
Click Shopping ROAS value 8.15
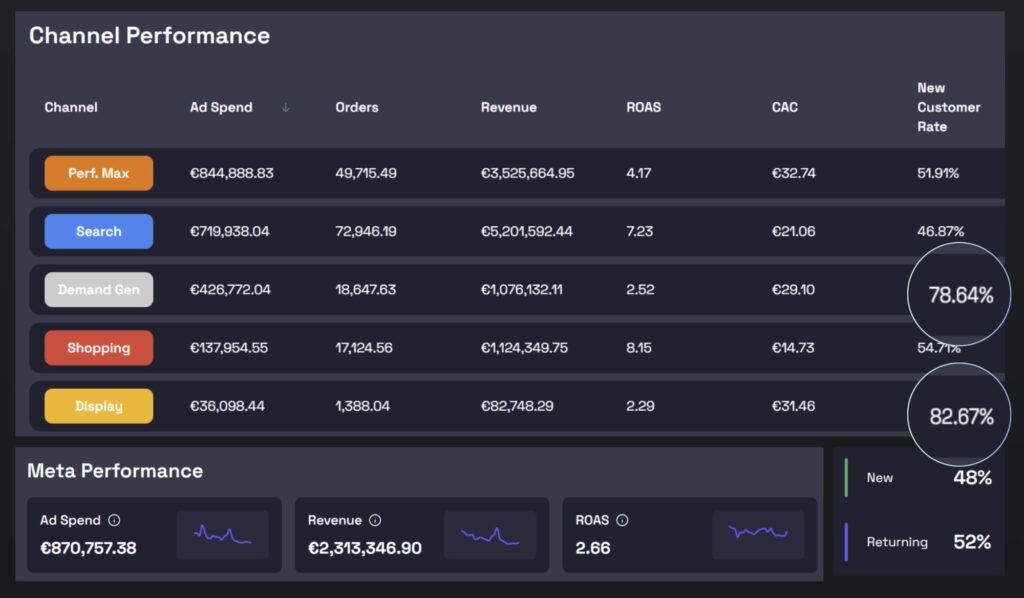(639, 347)
